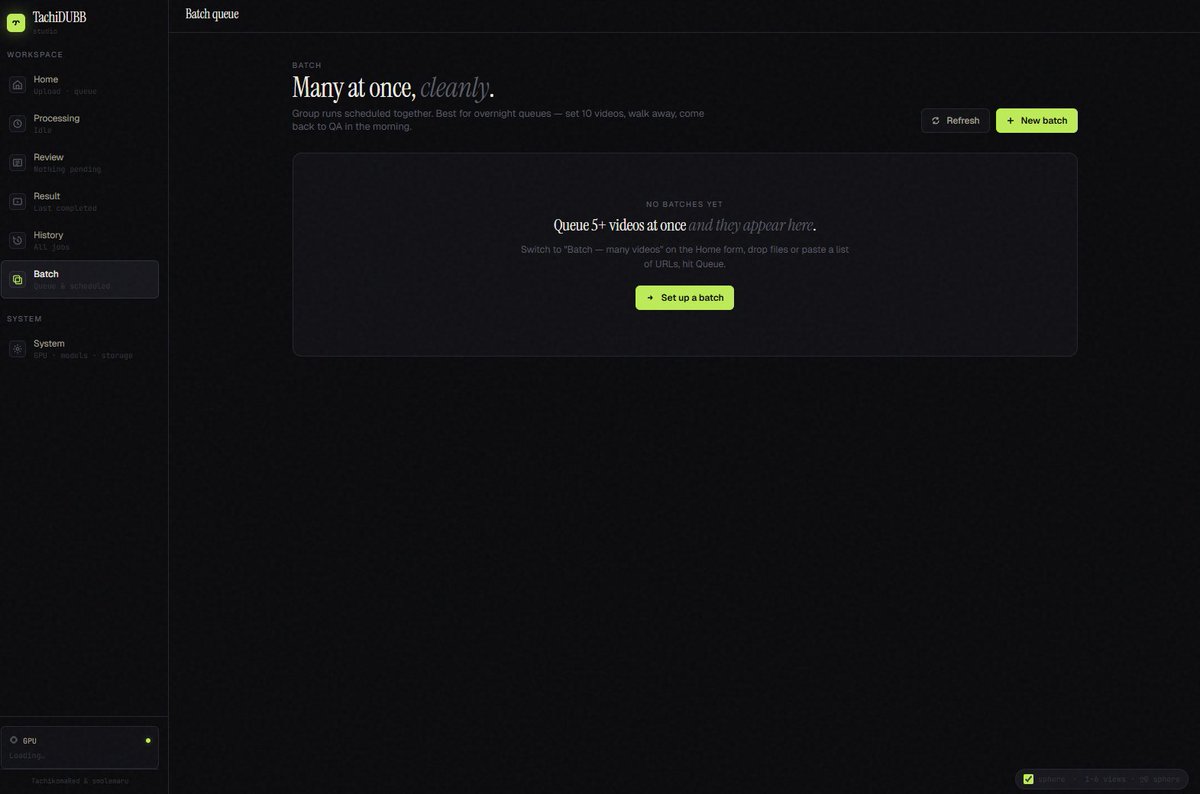Screen dimensions: 1200x794
Task: Toggle the sphere checkbox at bottom right
Action: pyautogui.click(x=1028, y=779)
